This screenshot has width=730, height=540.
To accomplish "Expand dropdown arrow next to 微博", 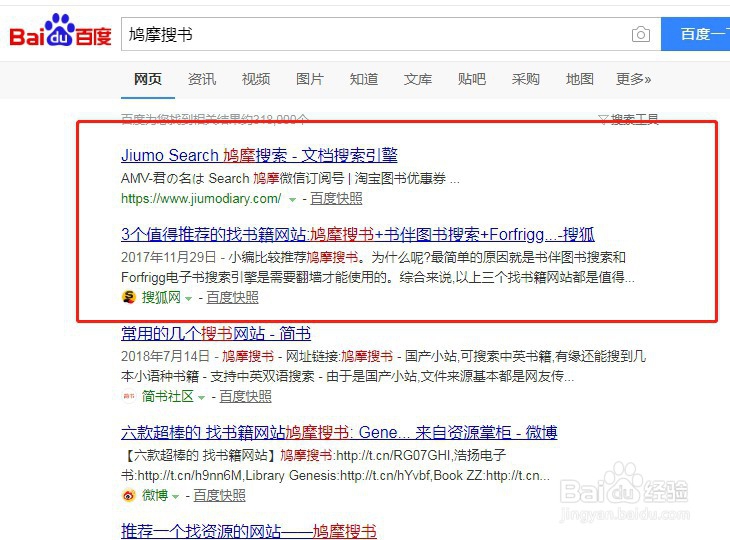I will (x=176, y=496).
